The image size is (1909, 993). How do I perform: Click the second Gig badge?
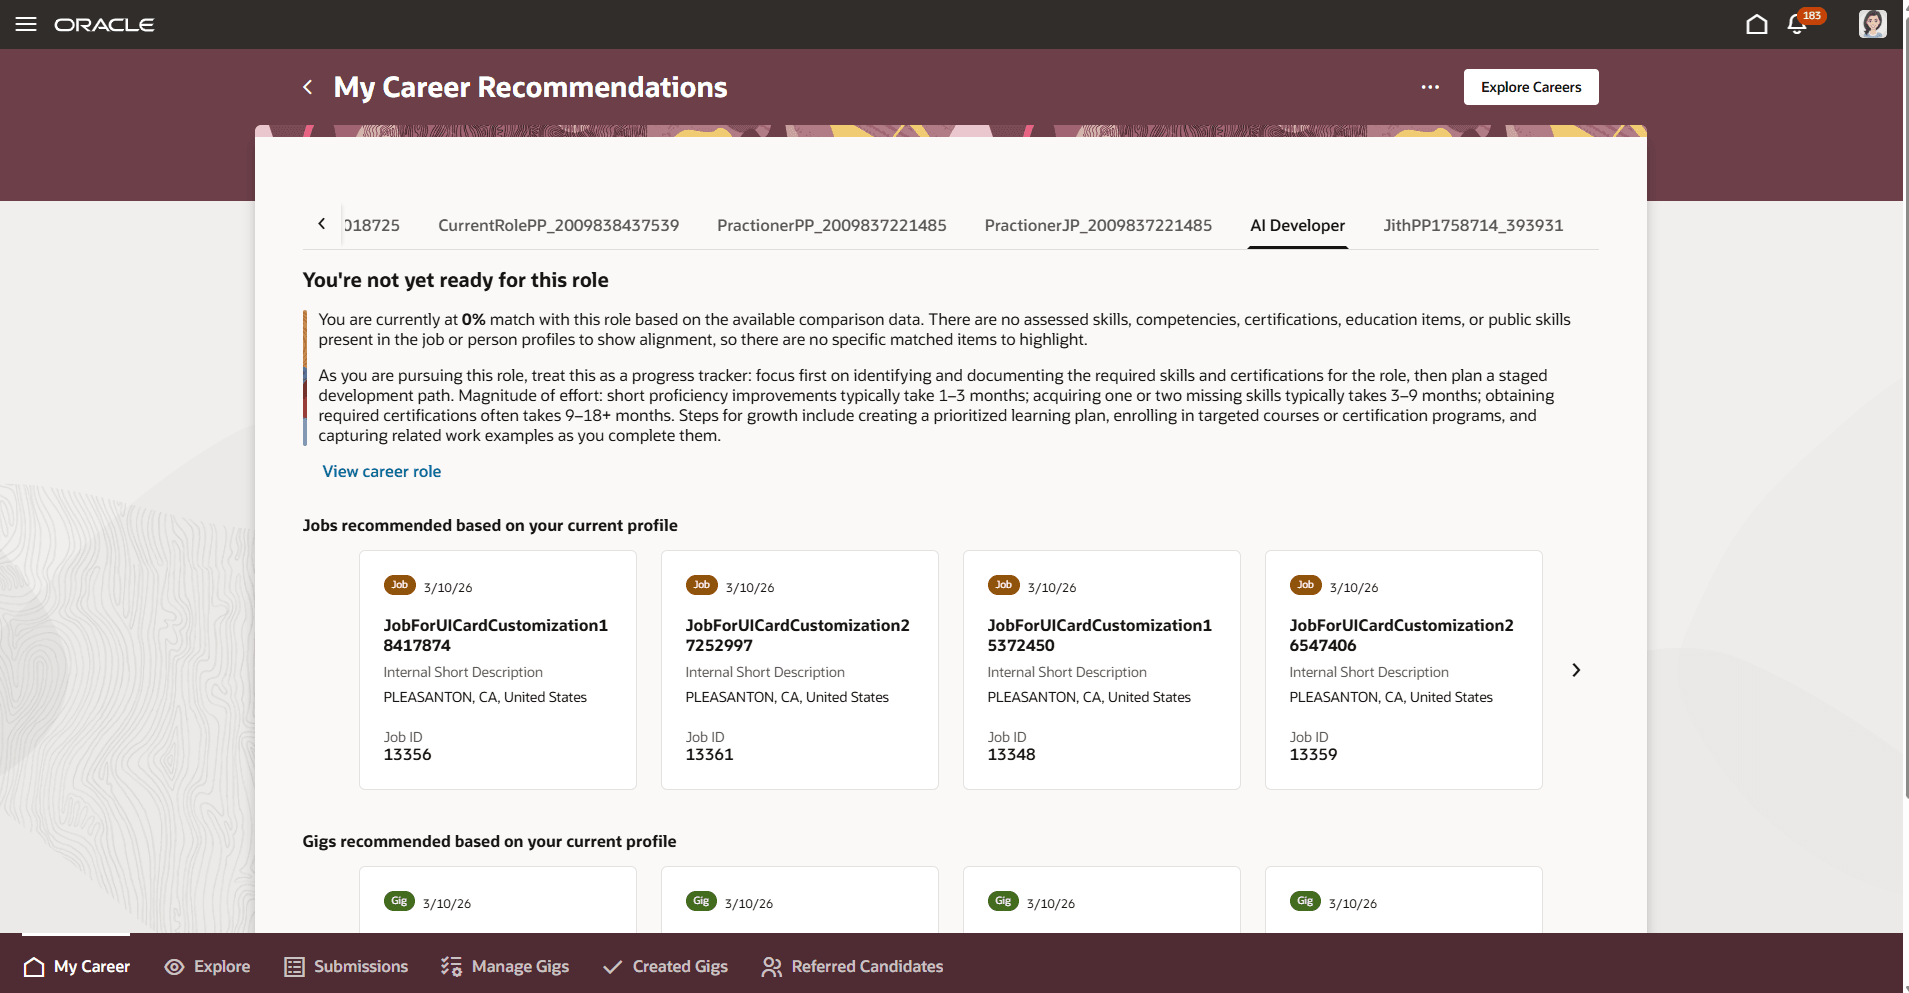tap(701, 901)
